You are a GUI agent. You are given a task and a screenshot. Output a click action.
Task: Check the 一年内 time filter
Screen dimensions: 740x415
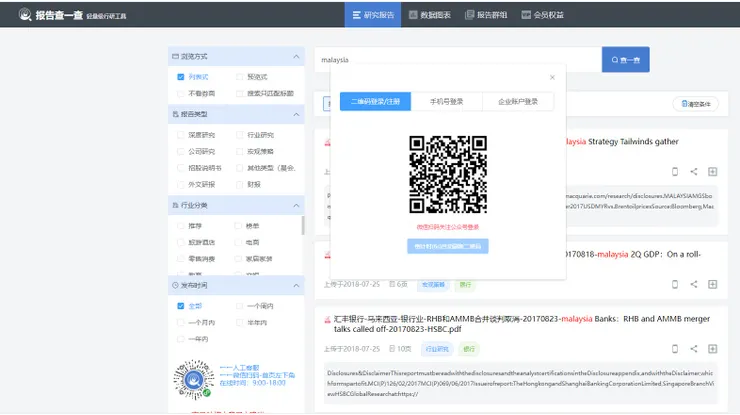point(180,339)
